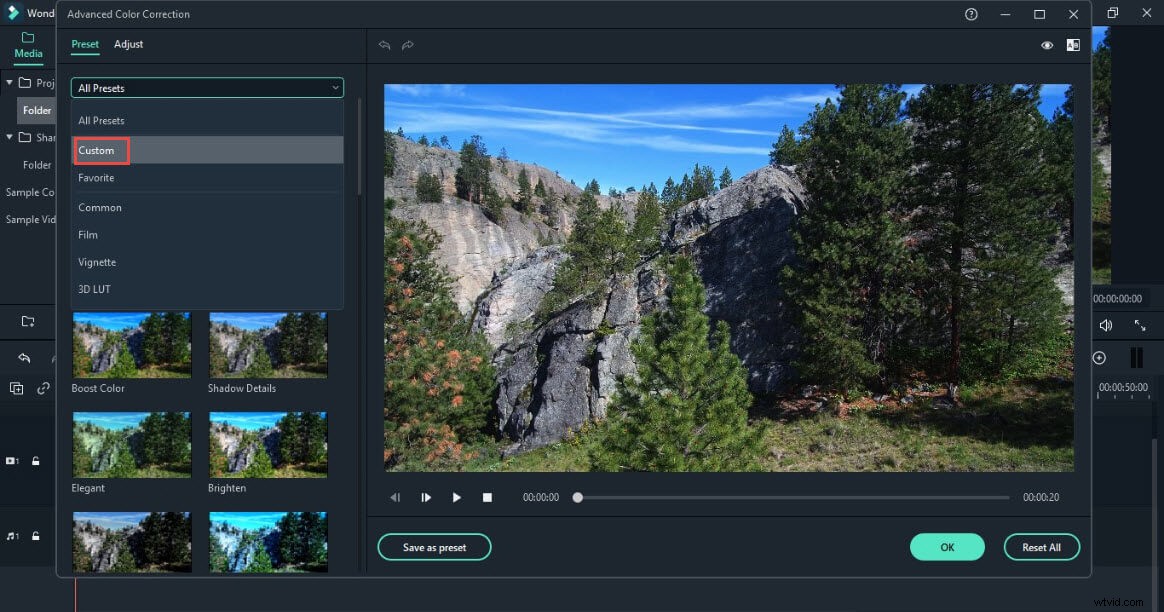Switch to the Adjust tab
1164x612 pixels.
coord(128,44)
